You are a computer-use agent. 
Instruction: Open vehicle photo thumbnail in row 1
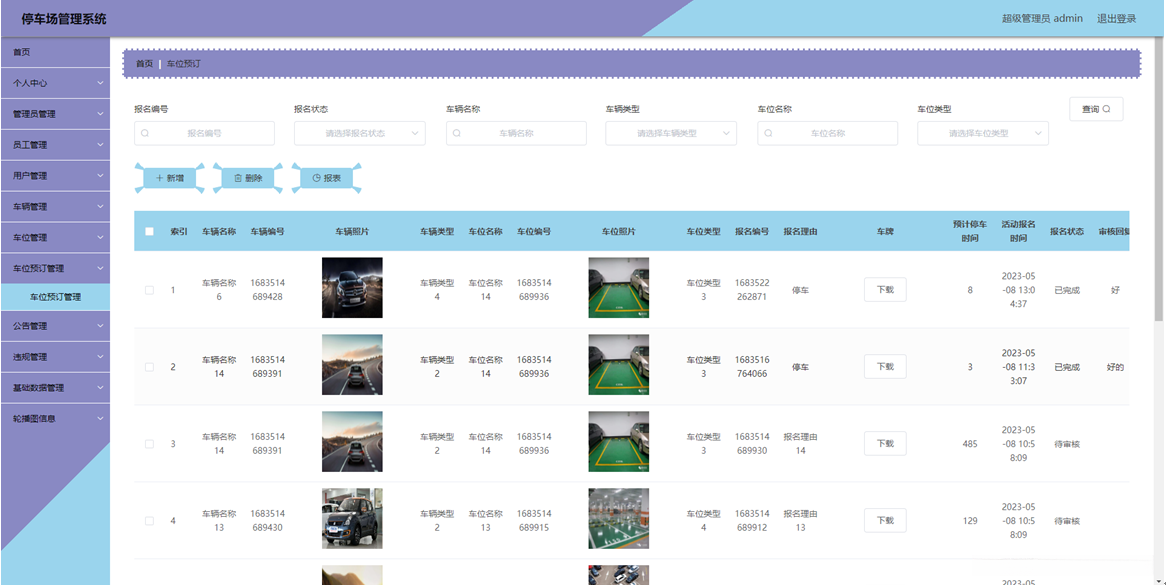352,288
